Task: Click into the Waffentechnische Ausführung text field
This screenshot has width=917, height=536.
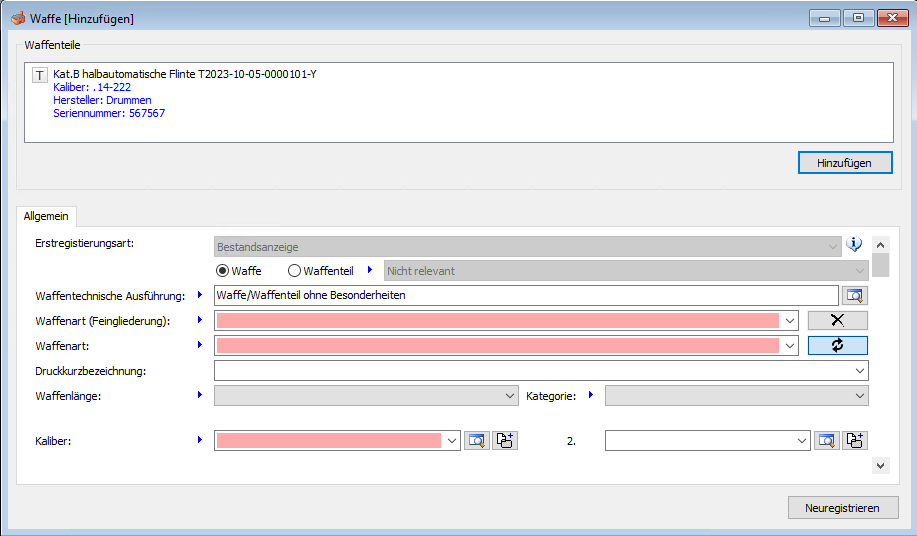Action: [x=525, y=295]
